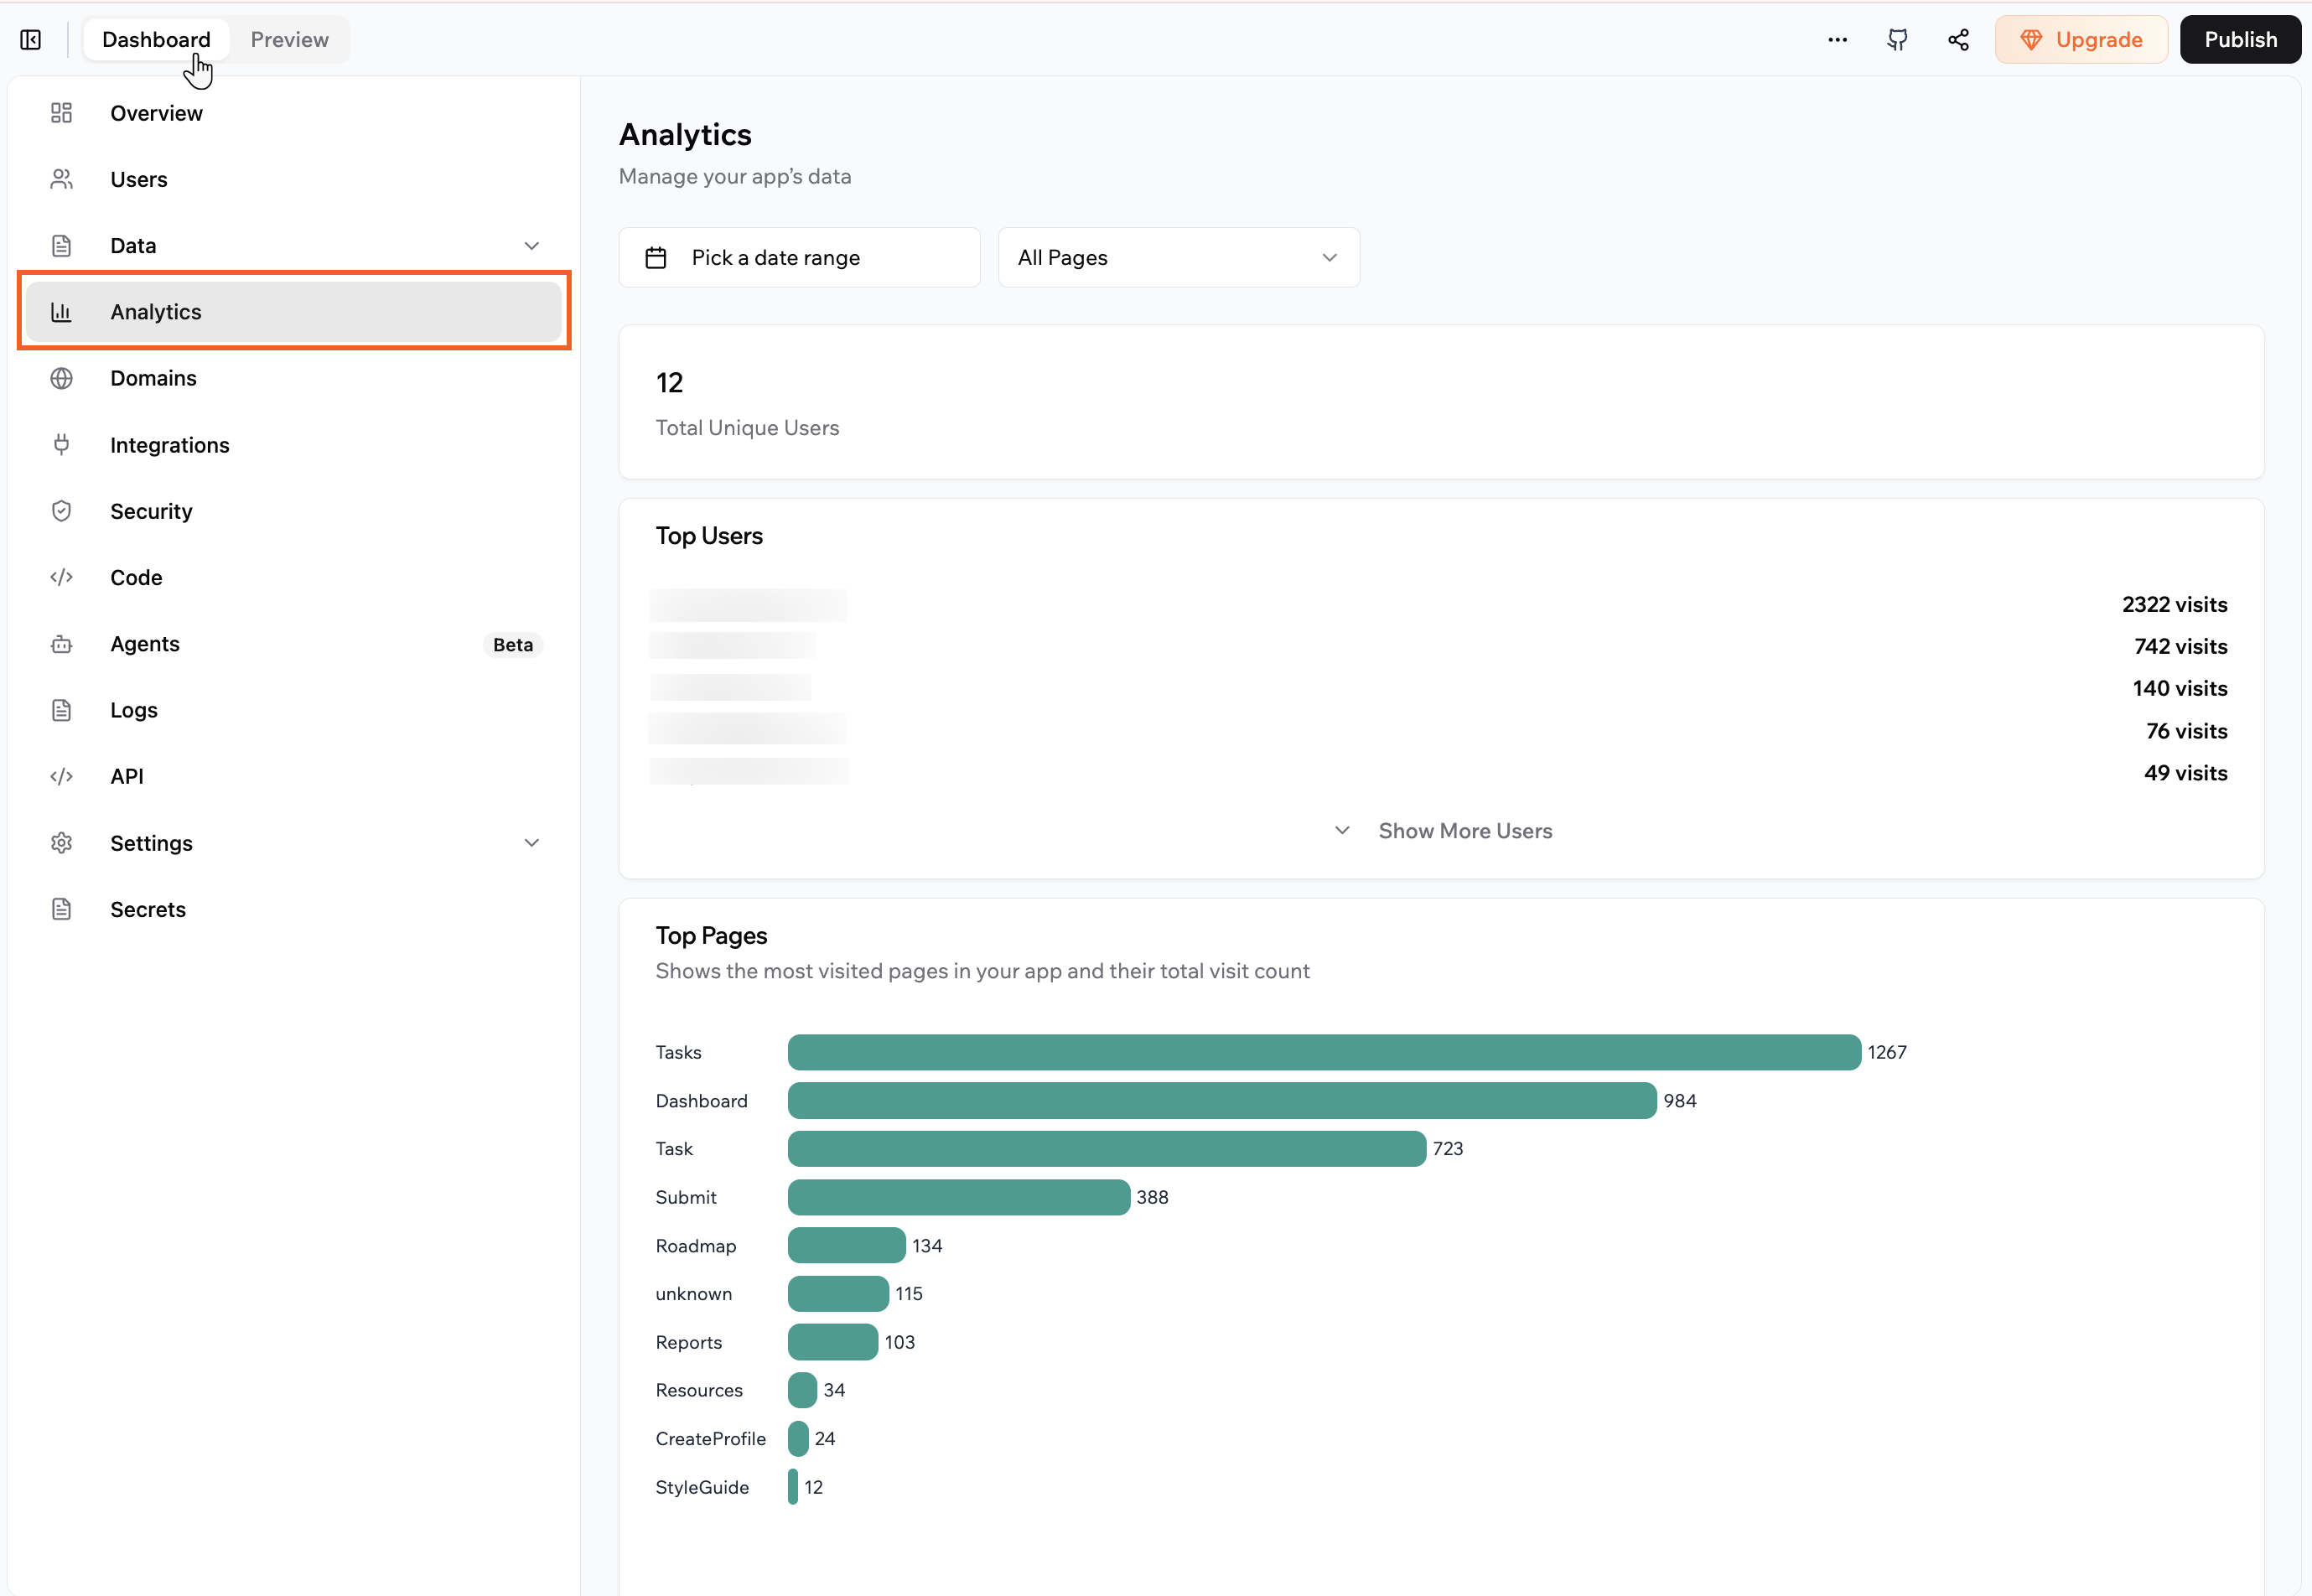Select the Domains globe icon
This screenshot has width=2312, height=1596.
point(61,378)
